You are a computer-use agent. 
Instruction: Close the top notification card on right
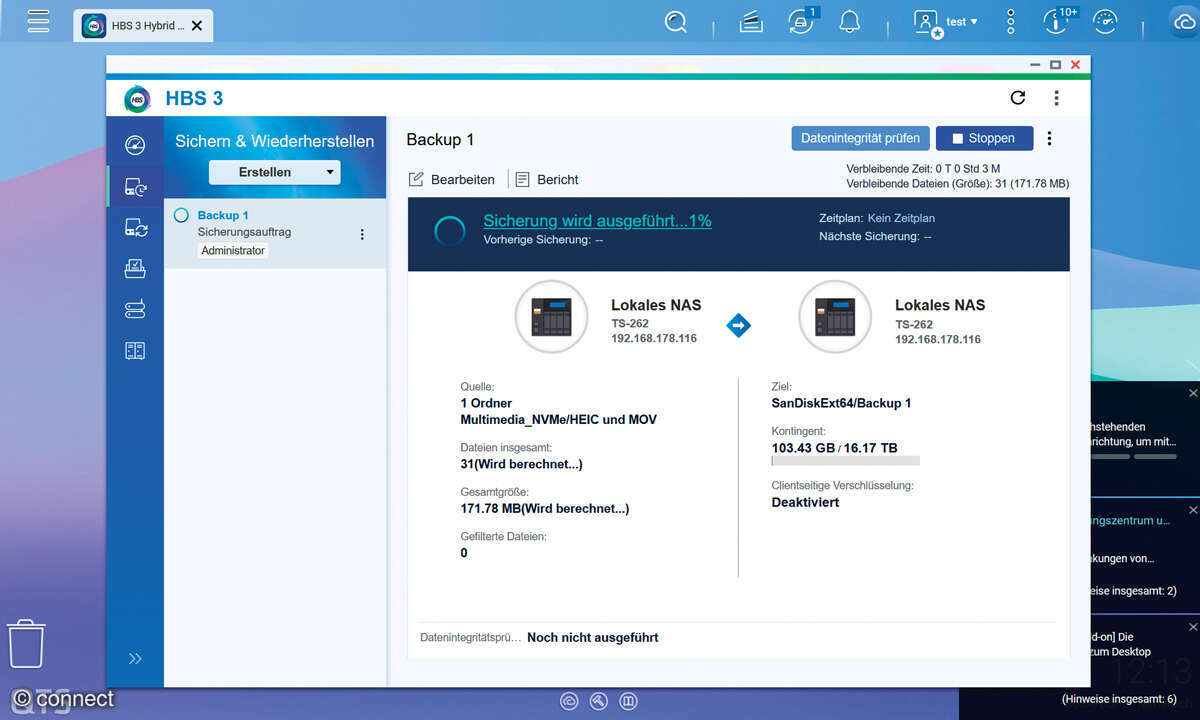click(x=1192, y=393)
